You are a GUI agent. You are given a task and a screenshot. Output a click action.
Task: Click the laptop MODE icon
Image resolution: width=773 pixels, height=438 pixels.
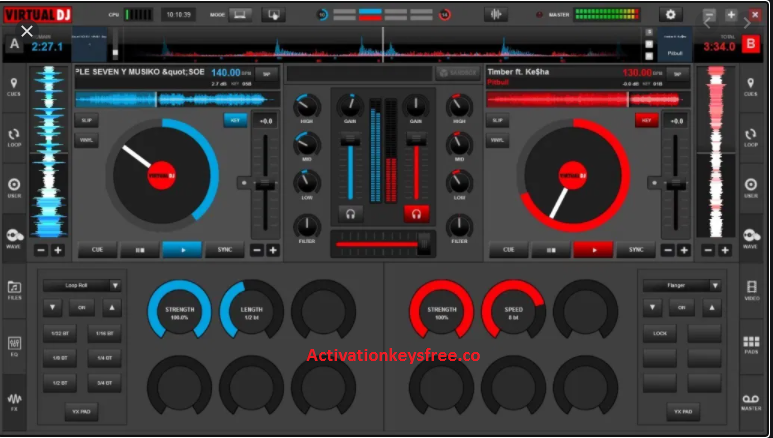pyautogui.click(x=240, y=15)
